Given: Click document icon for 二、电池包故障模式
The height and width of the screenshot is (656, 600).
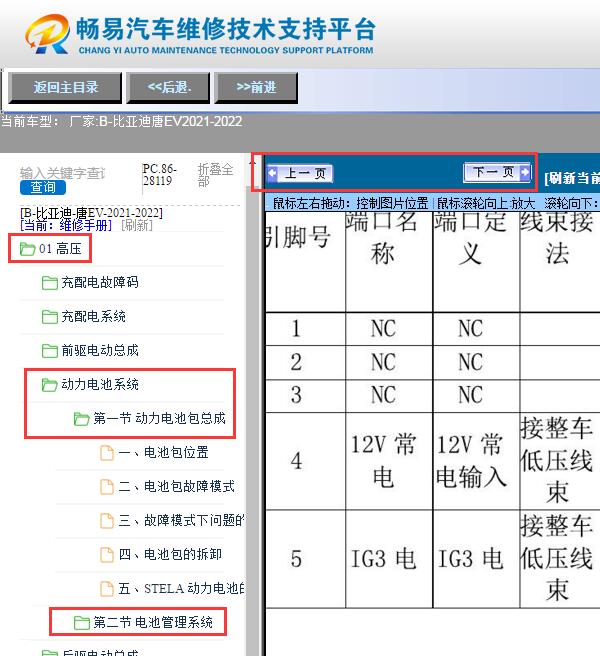Looking at the screenshot, I should tap(107, 487).
